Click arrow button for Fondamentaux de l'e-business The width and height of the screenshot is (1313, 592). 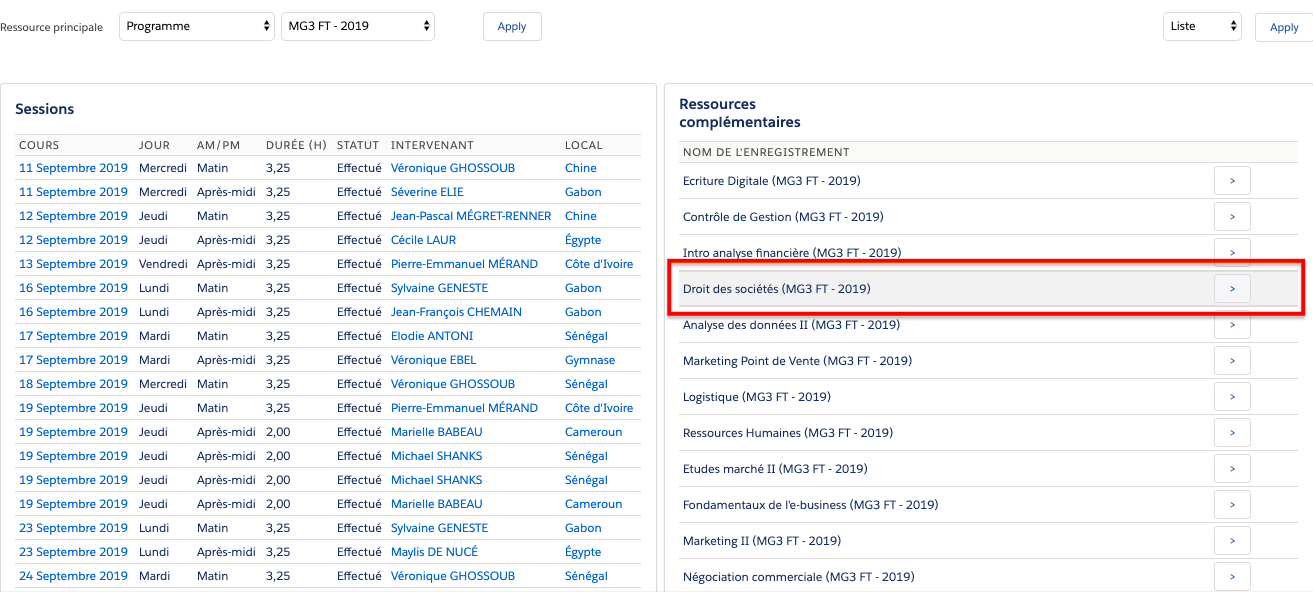coord(1232,505)
